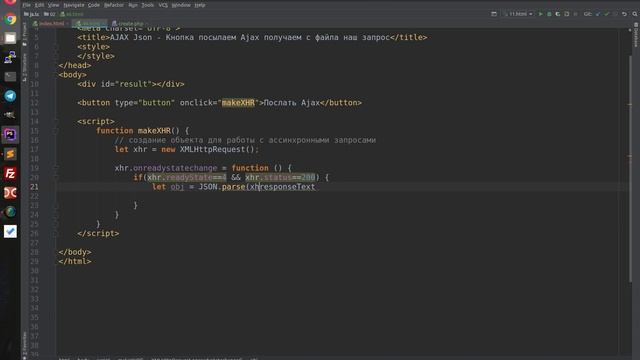640x360 pixels.
Task: Collapse the makeXHR function fold marker
Action: point(56,131)
